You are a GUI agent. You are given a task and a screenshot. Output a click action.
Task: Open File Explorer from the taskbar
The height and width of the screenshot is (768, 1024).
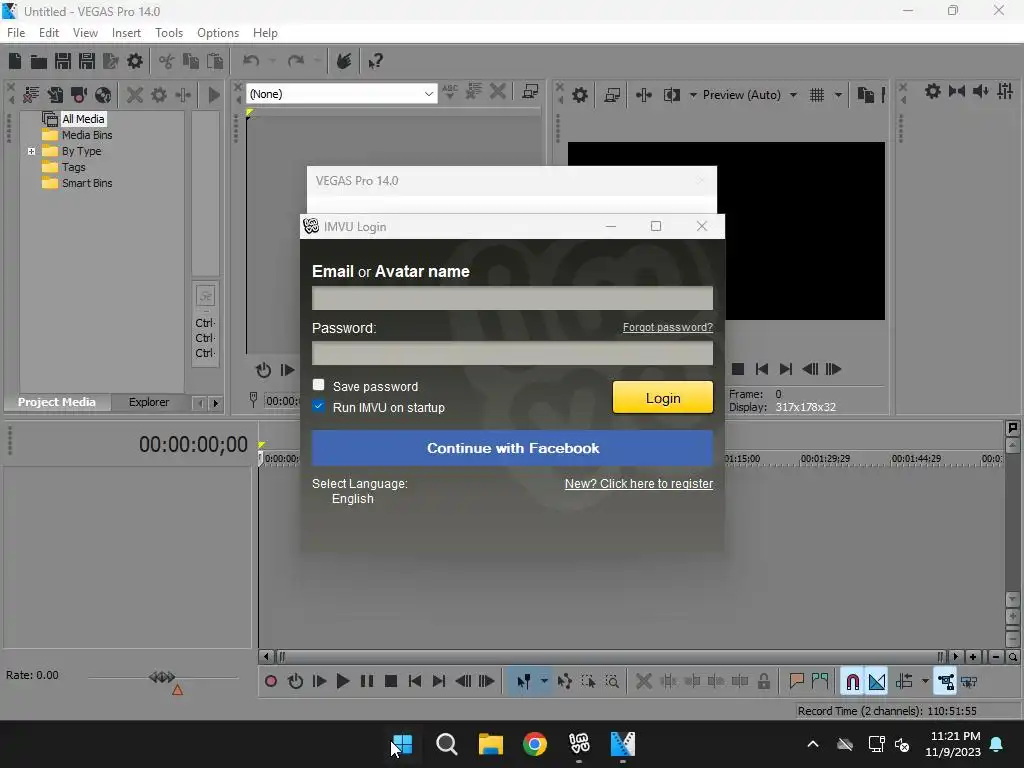coord(490,744)
